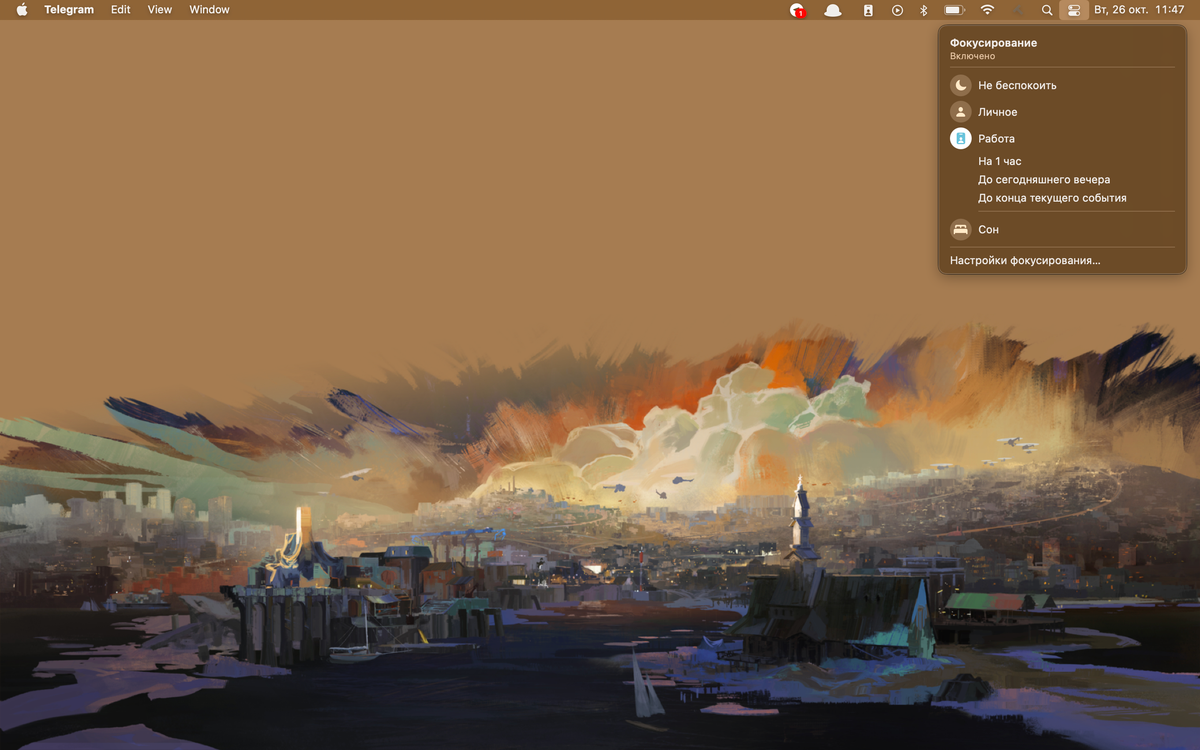Screen dimensions: 1200x750
Task: Open the Bluetooth menu bar icon
Action: [x=924, y=10]
